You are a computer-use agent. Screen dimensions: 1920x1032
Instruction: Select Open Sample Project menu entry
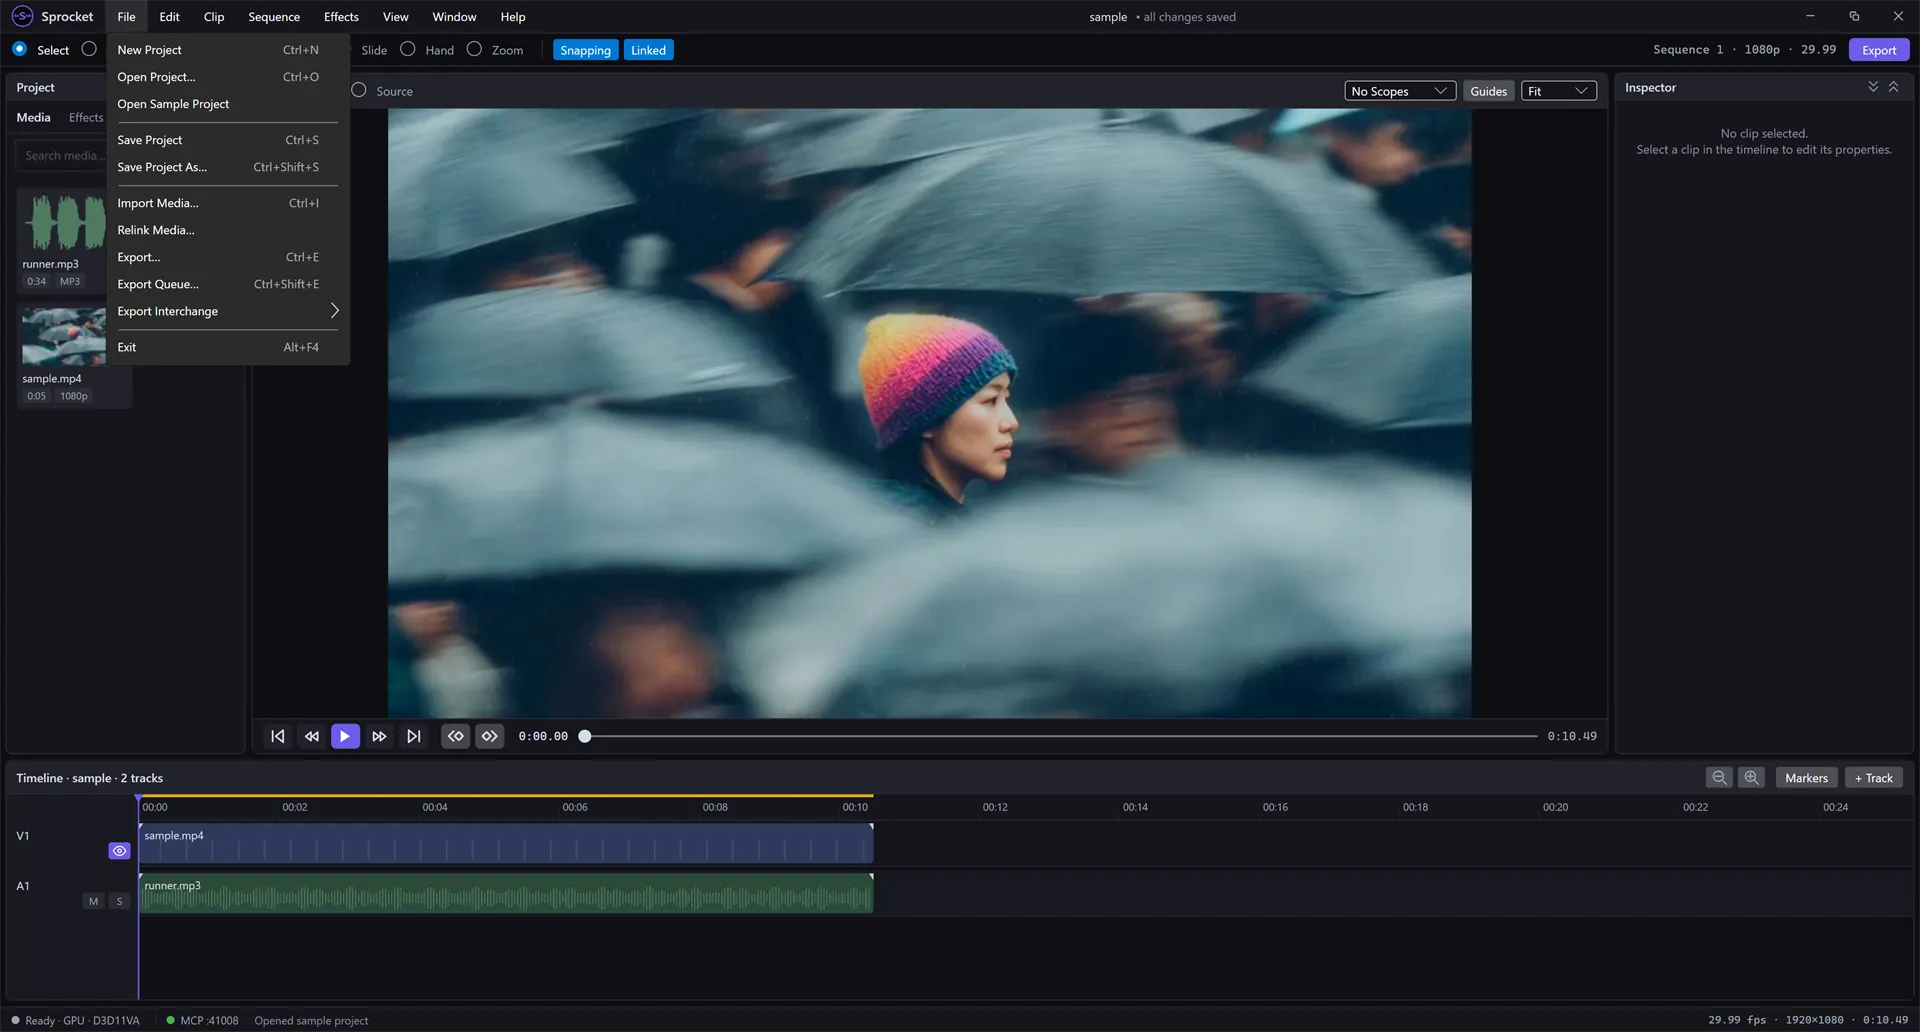point(228,104)
